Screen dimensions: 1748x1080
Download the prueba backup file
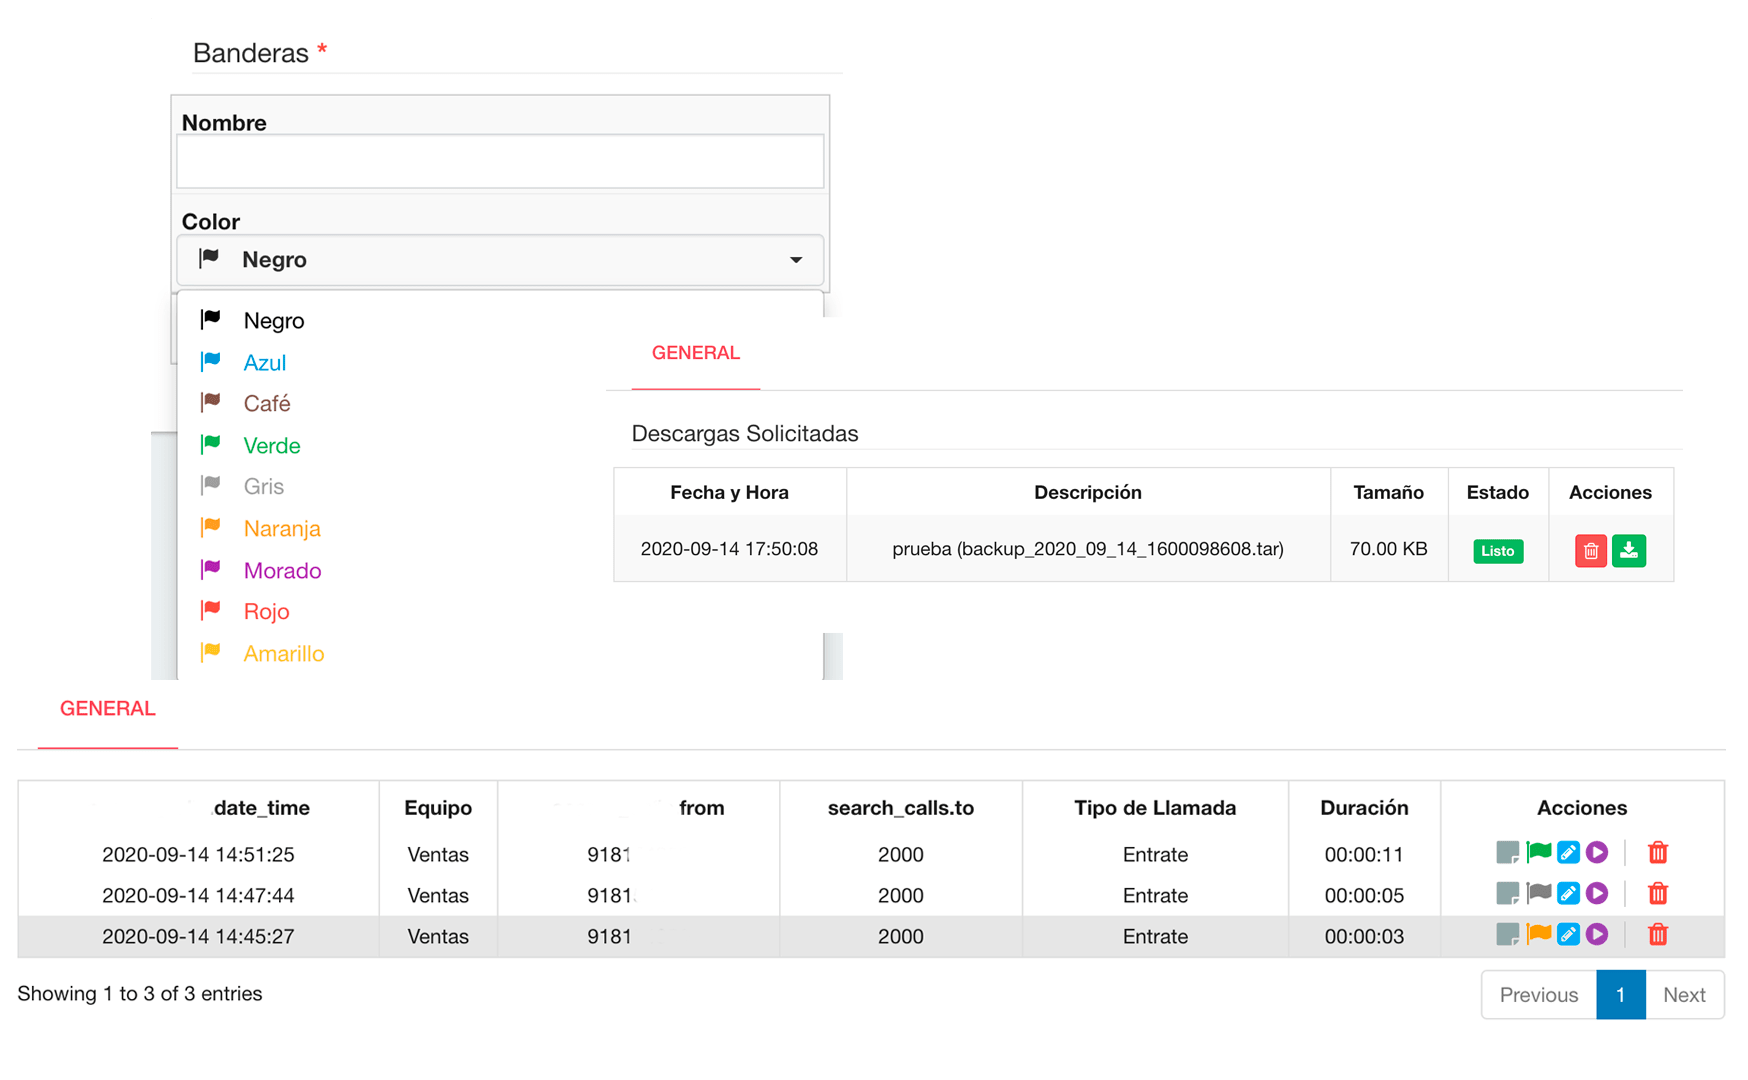(x=1629, y=551)
